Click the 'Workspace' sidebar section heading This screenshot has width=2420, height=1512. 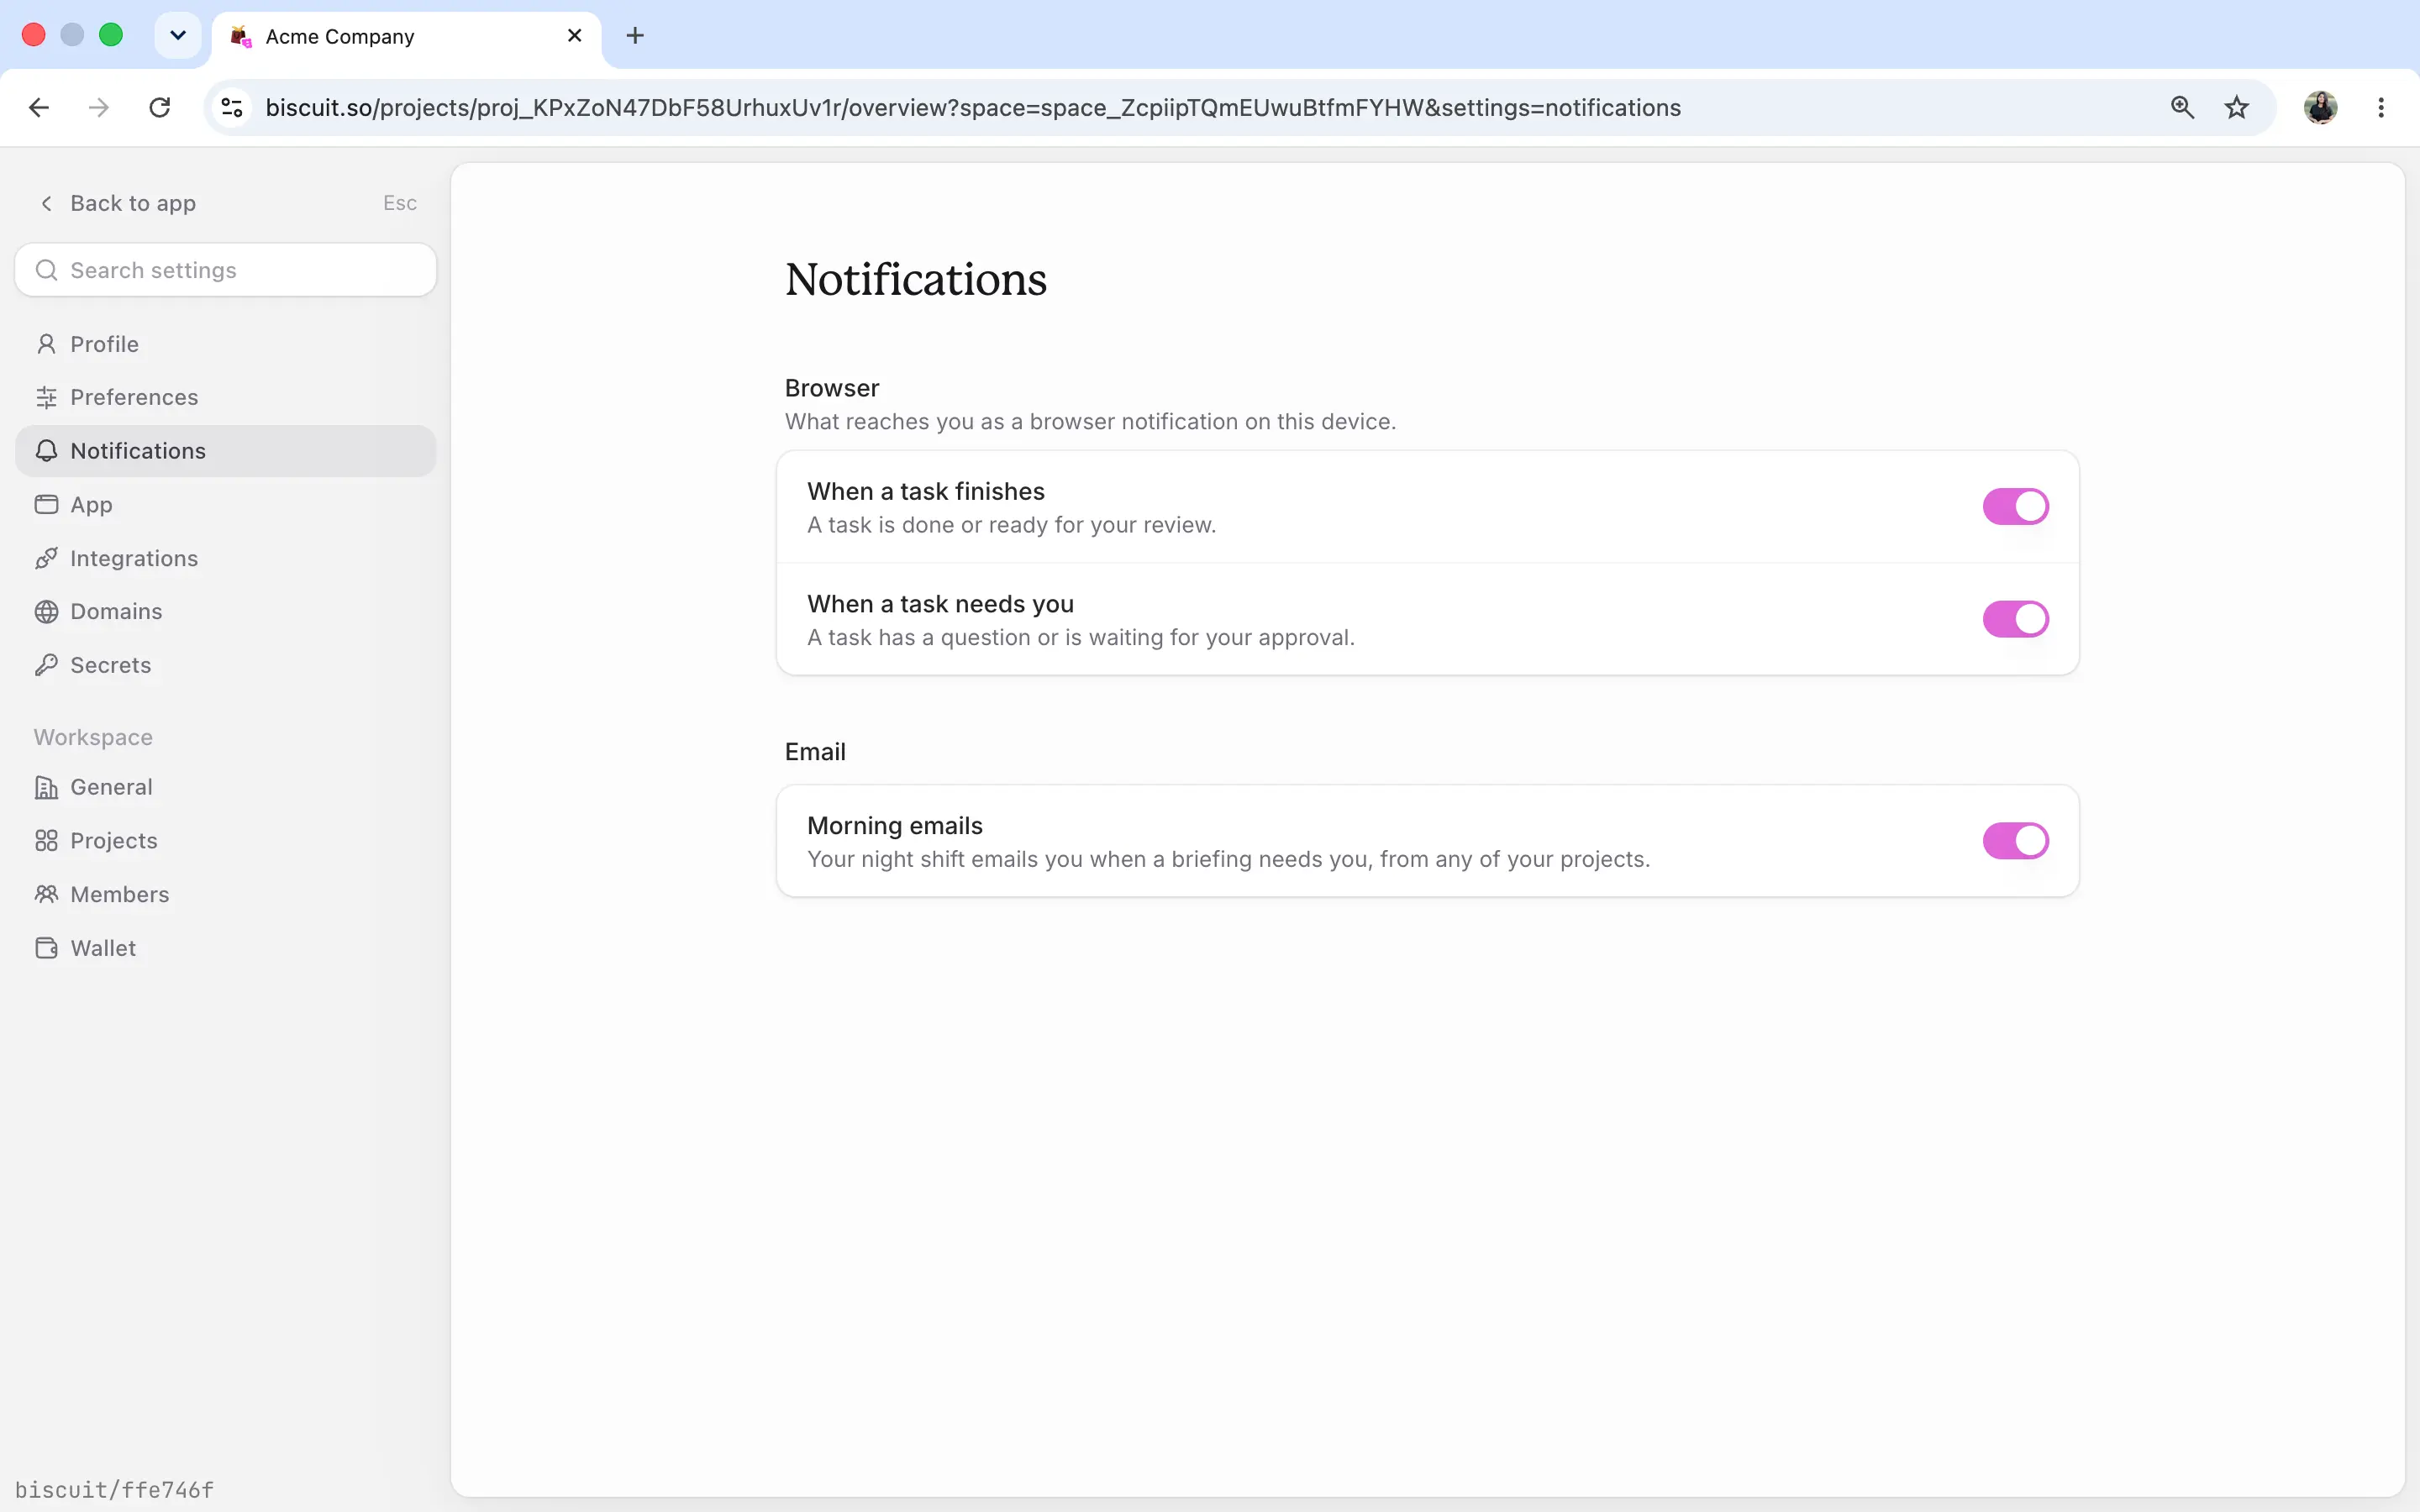93,737
